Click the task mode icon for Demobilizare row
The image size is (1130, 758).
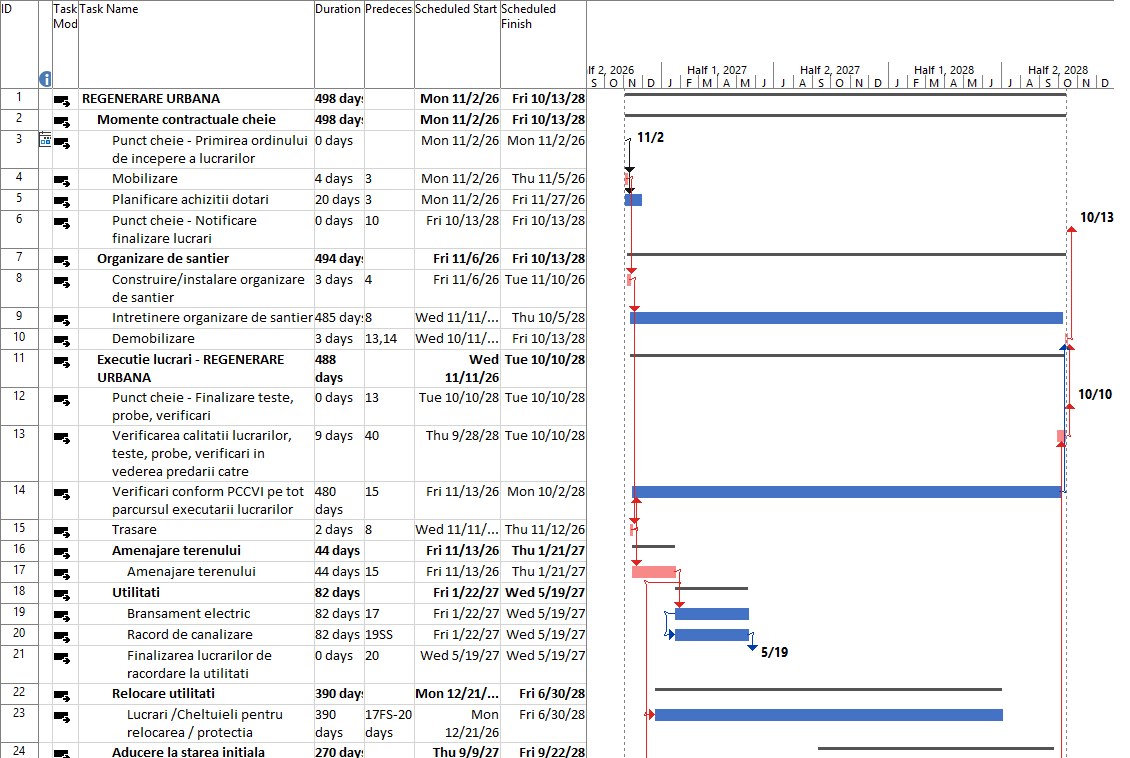(62, 341)
